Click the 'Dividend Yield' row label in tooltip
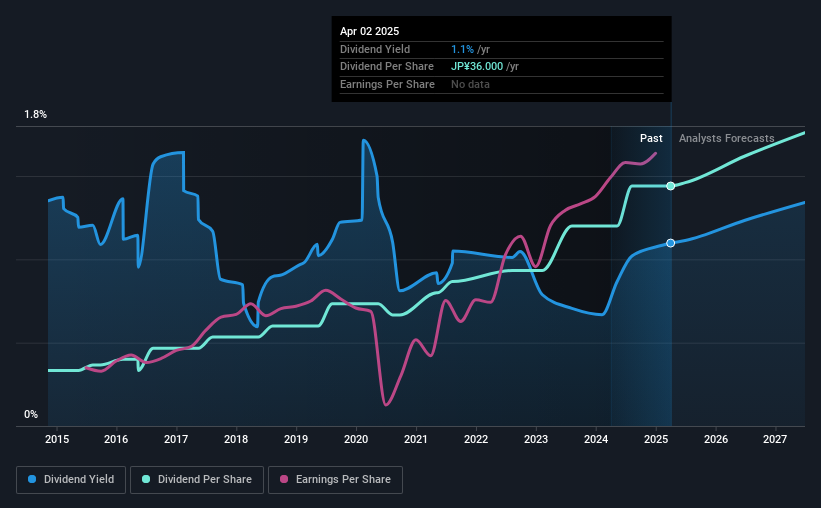The width and height of the screenshot is (821, 508). (375, 49)
